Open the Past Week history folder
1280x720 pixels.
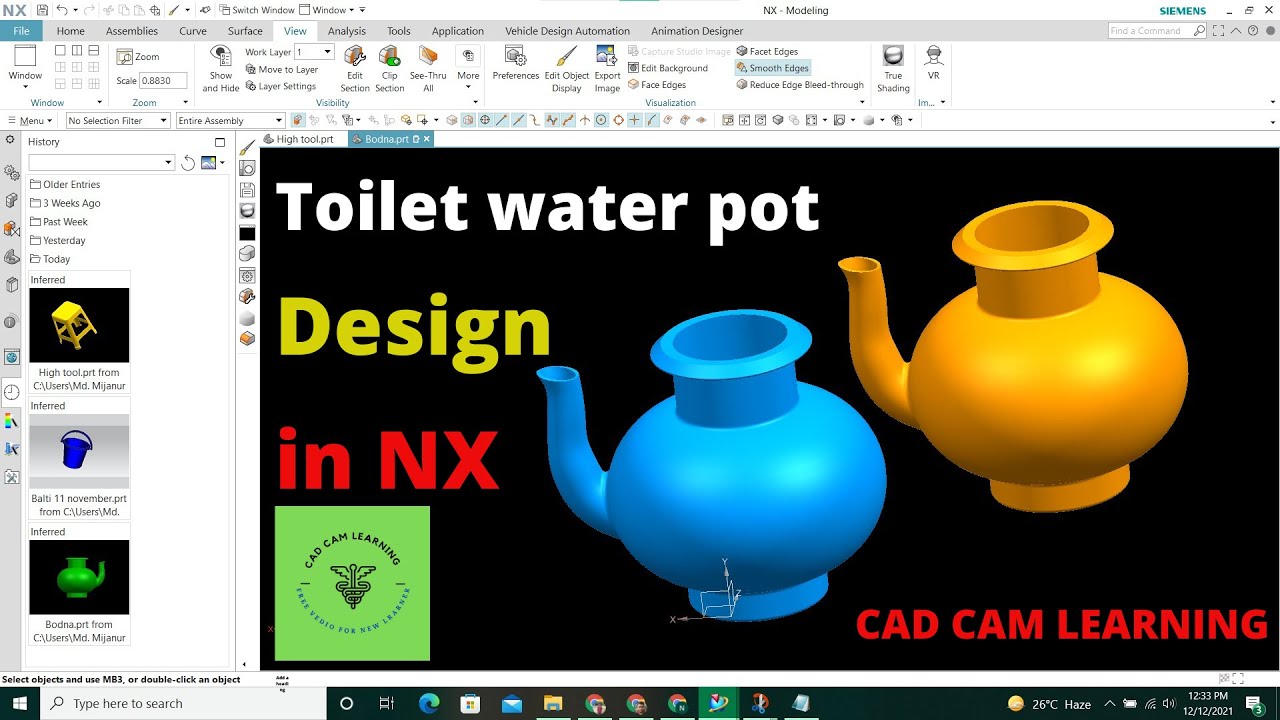(59, 222)
